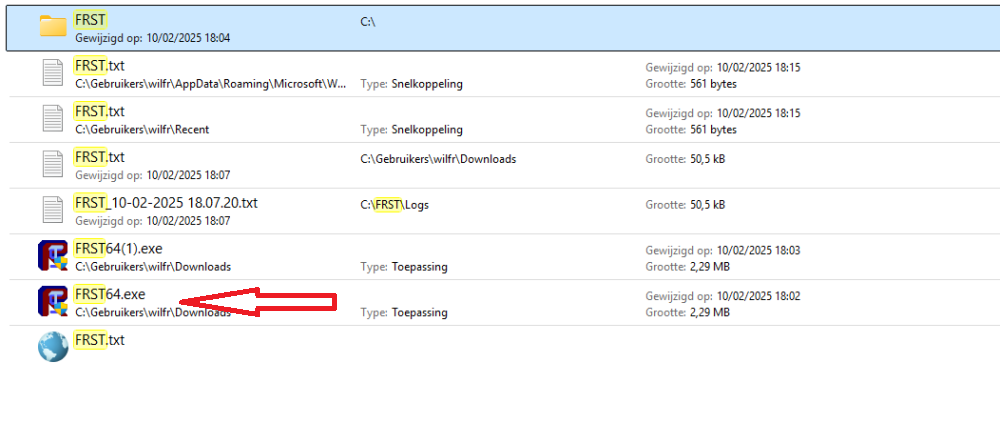Select the icon of 50,5 kB FRST.txt in Downloads
This screenshot has width=1000, height=423.
tap(53, 166)
